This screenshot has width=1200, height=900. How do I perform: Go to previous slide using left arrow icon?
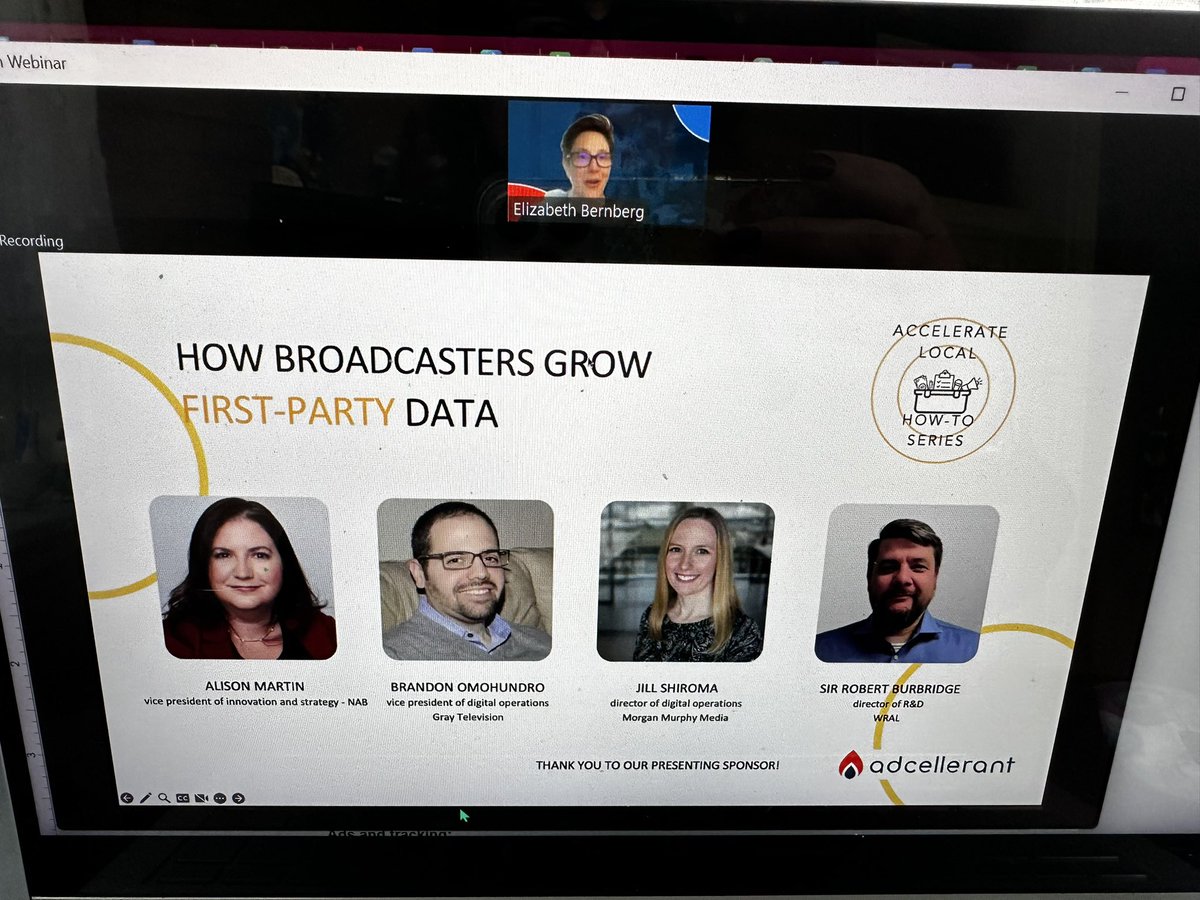click(127, 797)
